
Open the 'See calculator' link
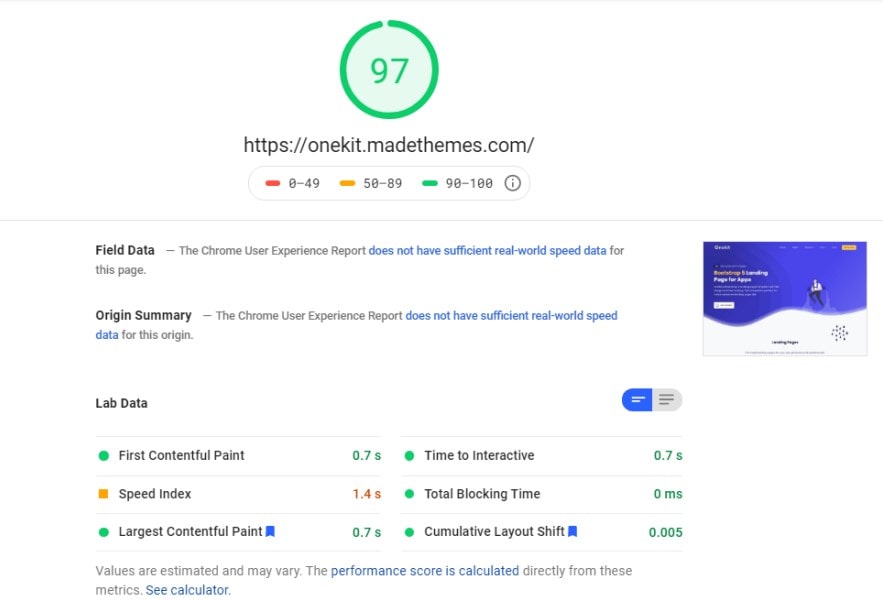click(187, 590)
